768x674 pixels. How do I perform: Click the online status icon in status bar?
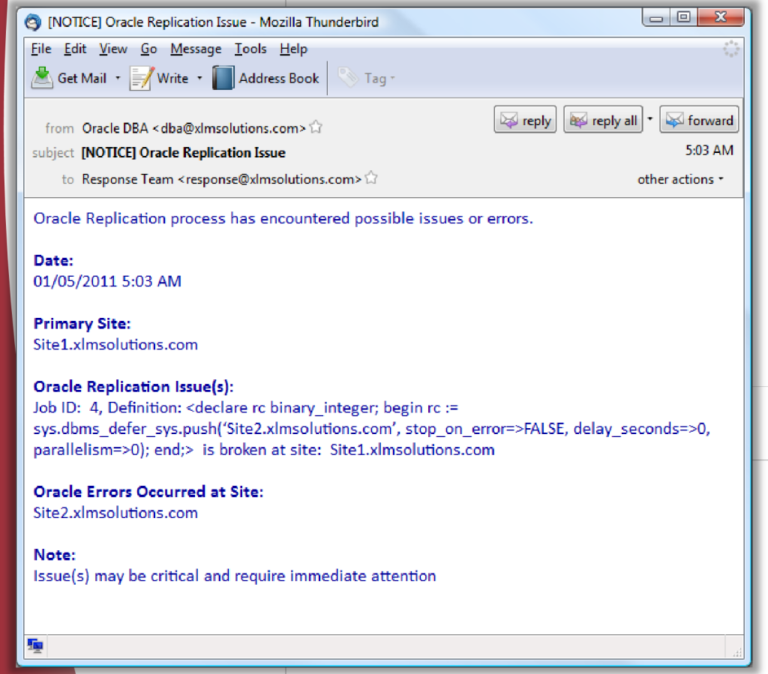pos(35,646)
